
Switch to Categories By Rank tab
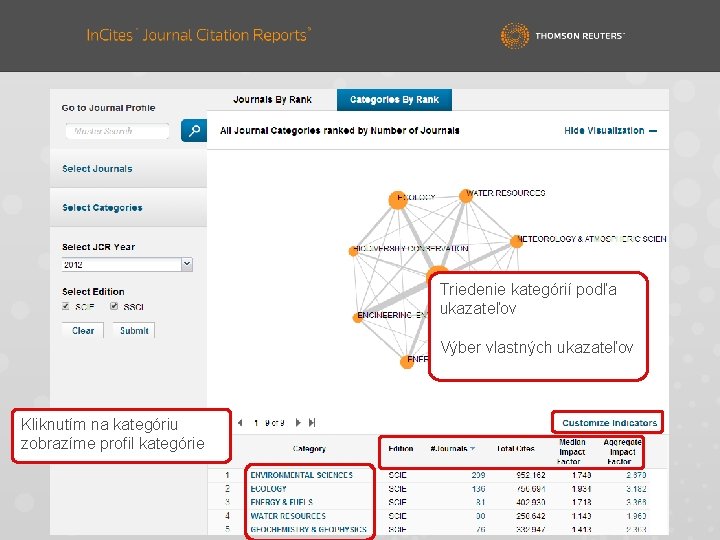coord(394,100)
